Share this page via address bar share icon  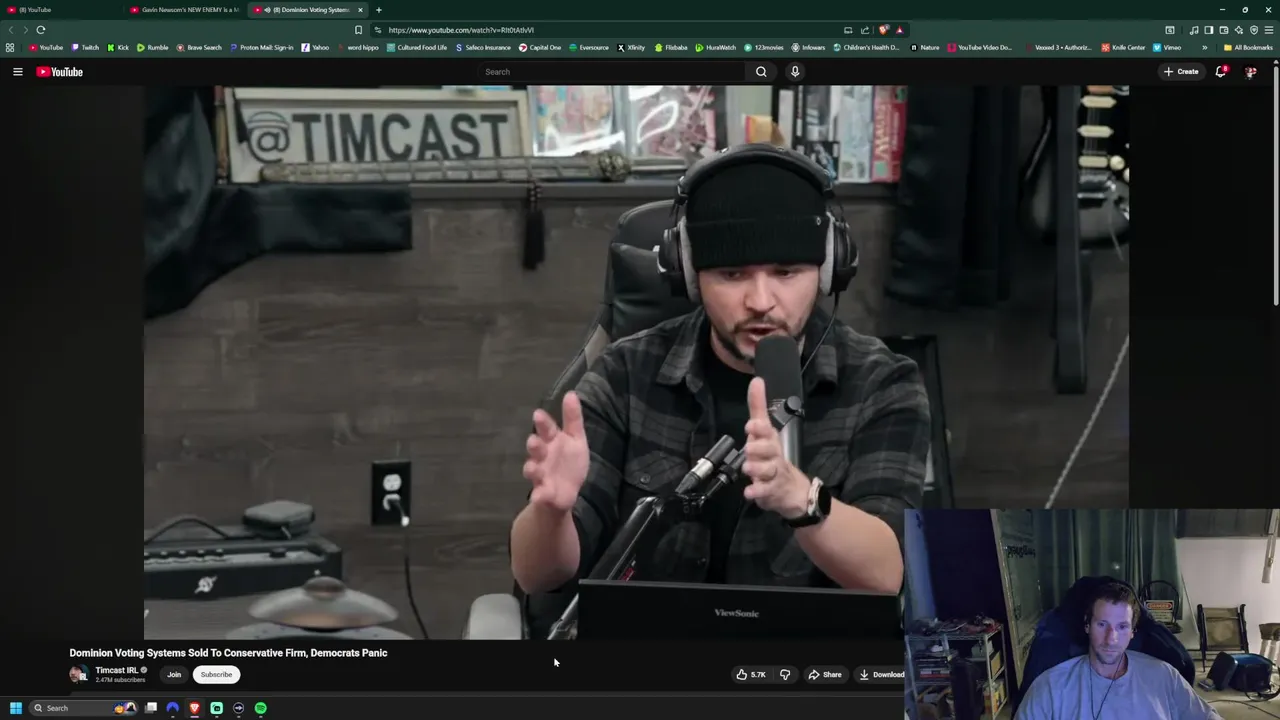pyautogui.click(x=865, y=30)
